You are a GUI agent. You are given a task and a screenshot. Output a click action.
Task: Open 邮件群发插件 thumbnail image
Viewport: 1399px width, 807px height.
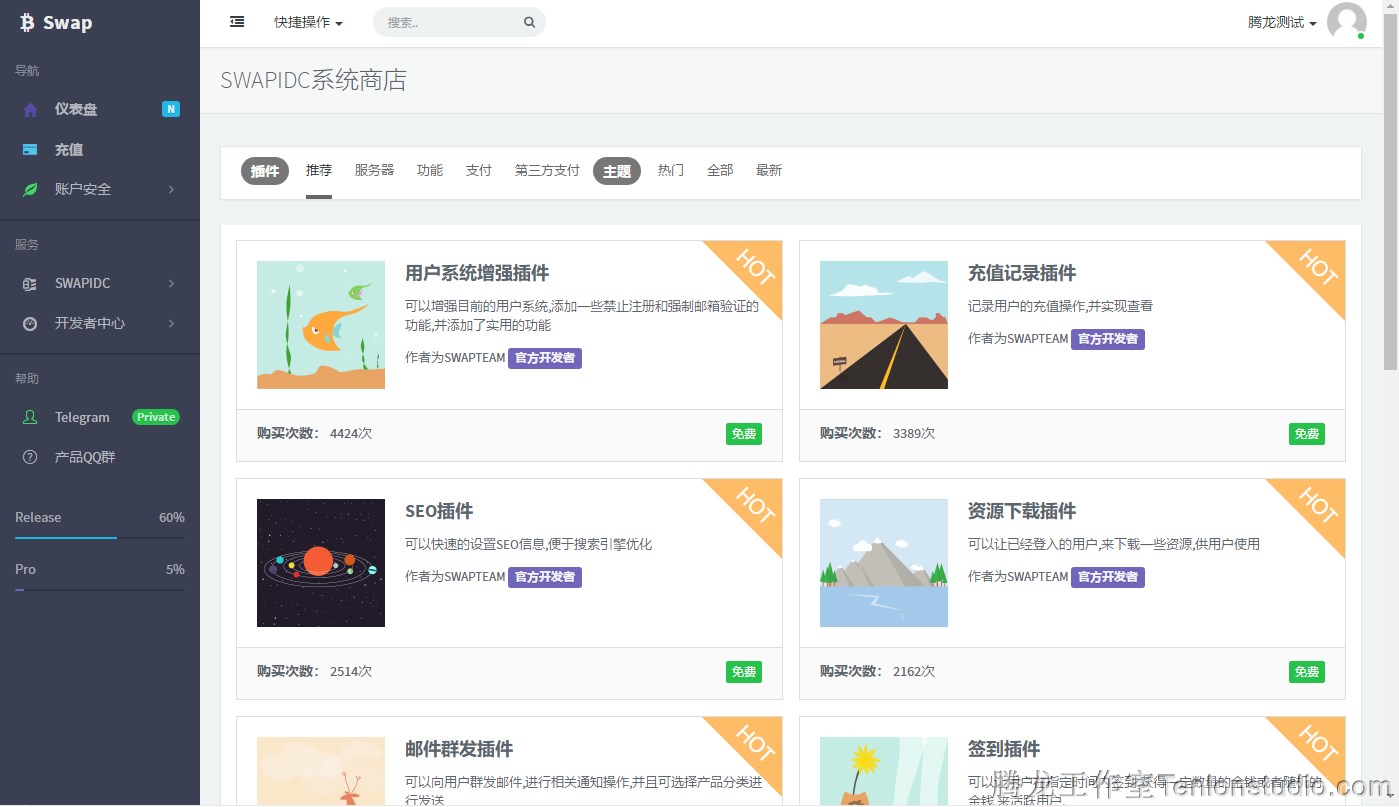[321, 771]
